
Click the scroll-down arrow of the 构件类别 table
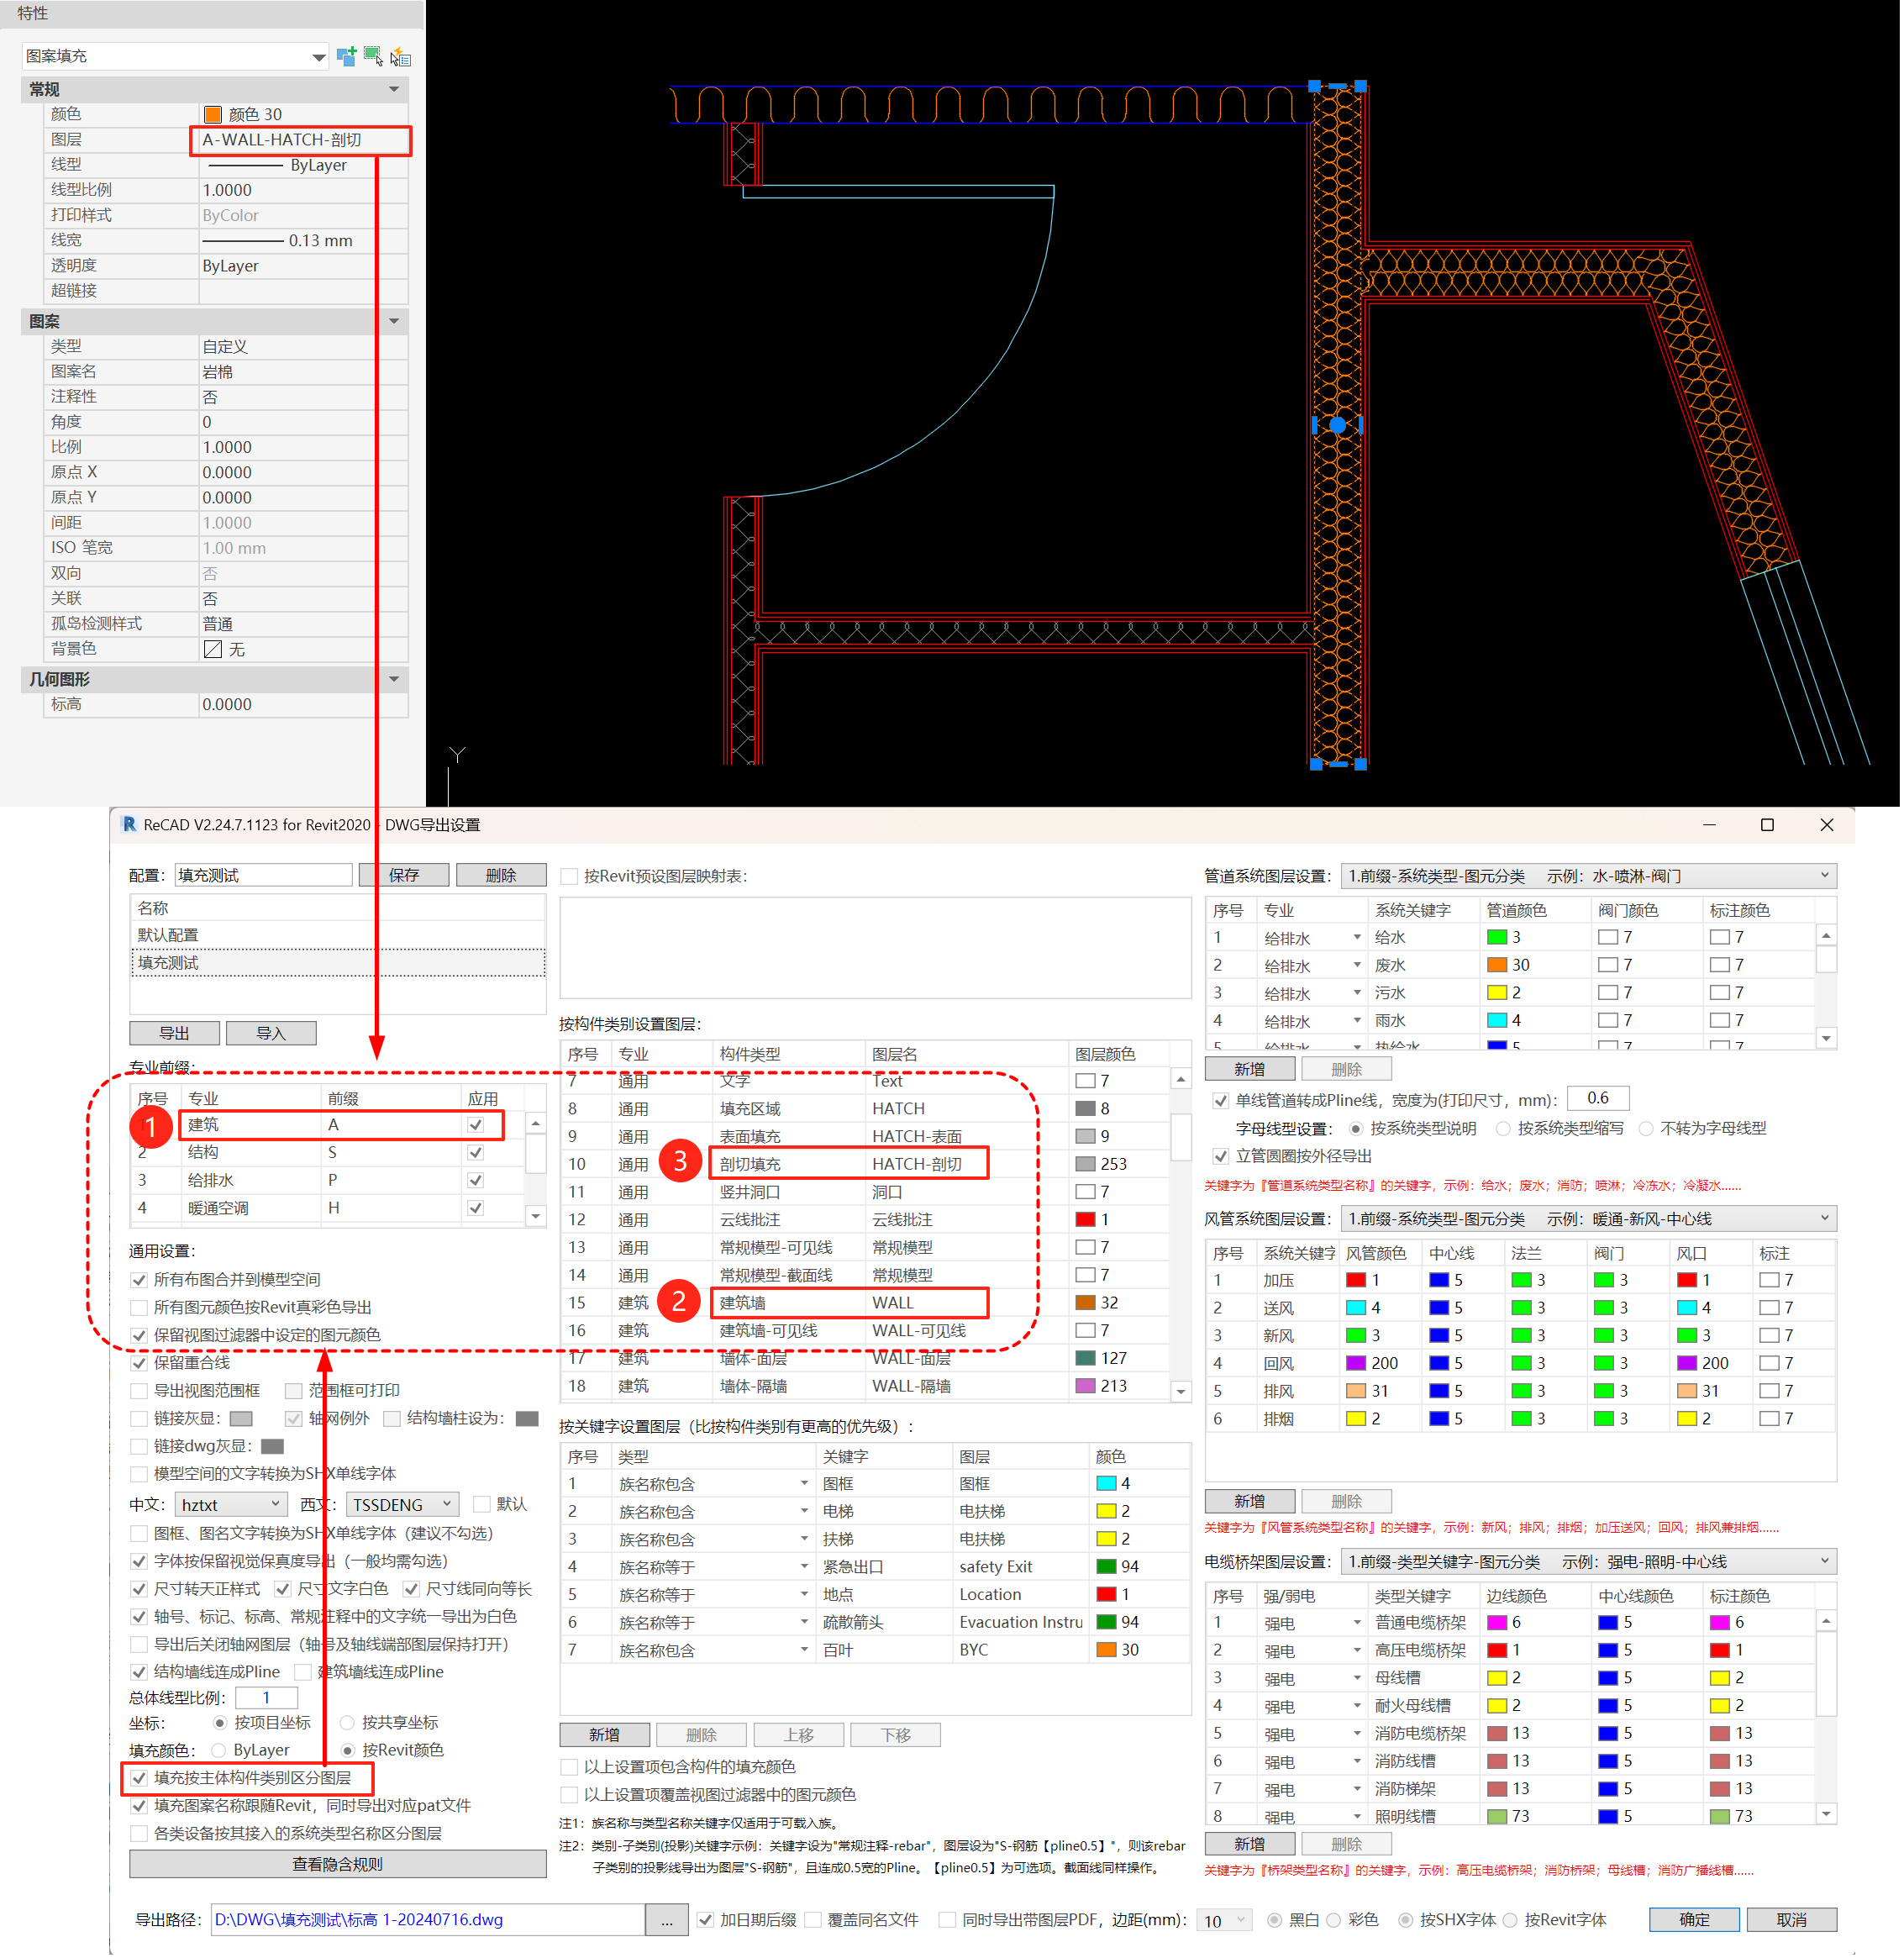point(1181,1392)
